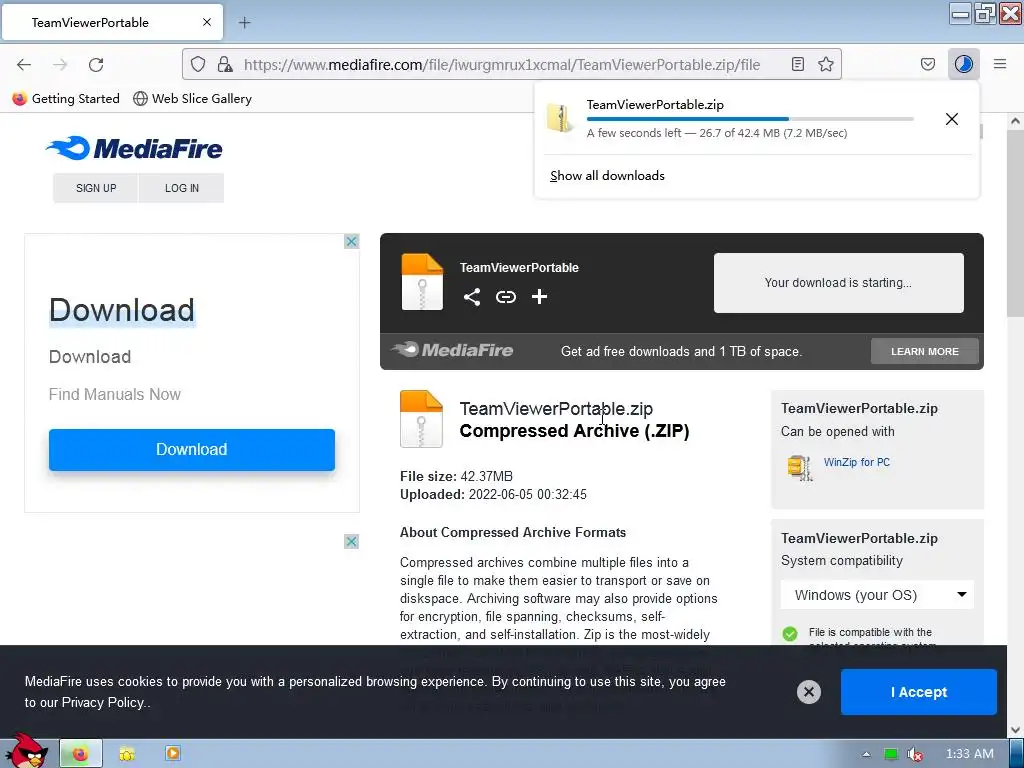
Task: Click the padlock site information icon
Action: [225, 64]
